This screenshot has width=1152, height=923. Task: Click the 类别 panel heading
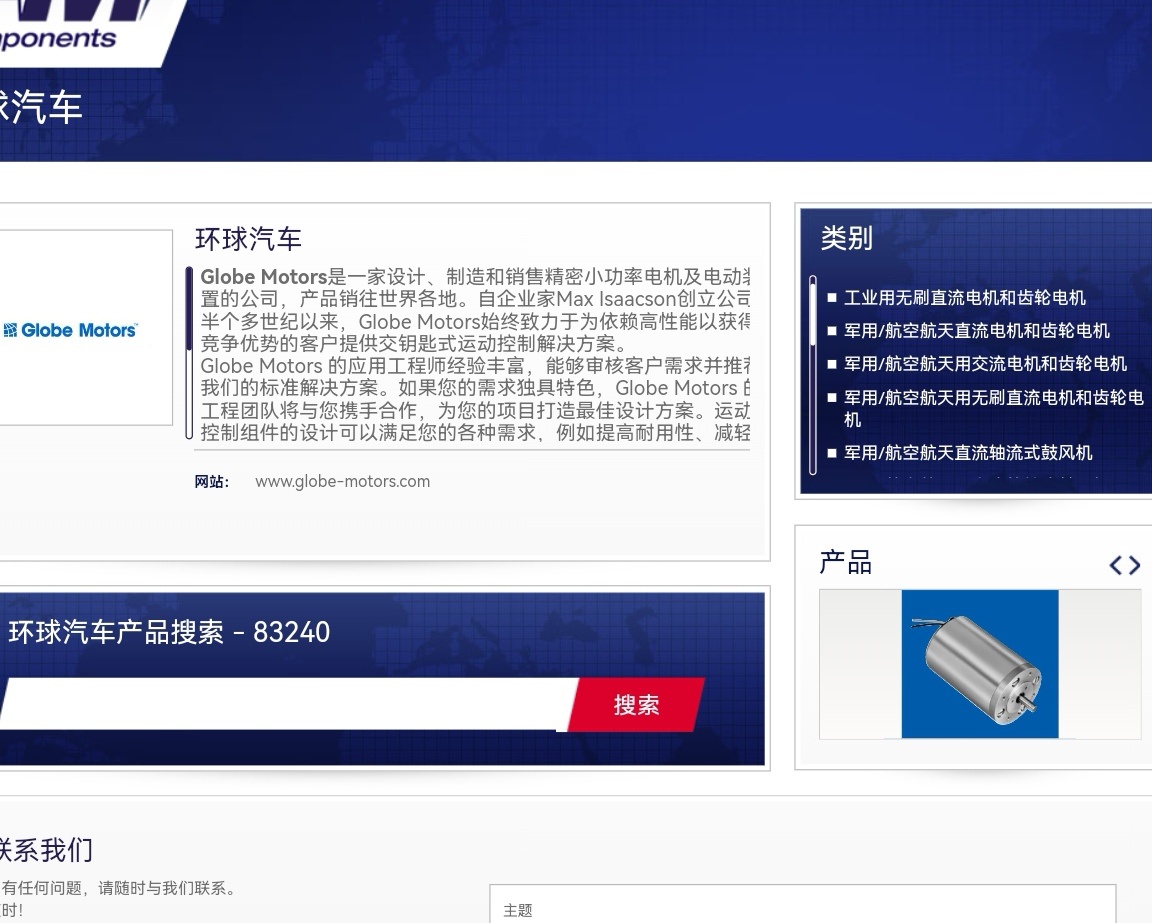click(x=845, y=239)
